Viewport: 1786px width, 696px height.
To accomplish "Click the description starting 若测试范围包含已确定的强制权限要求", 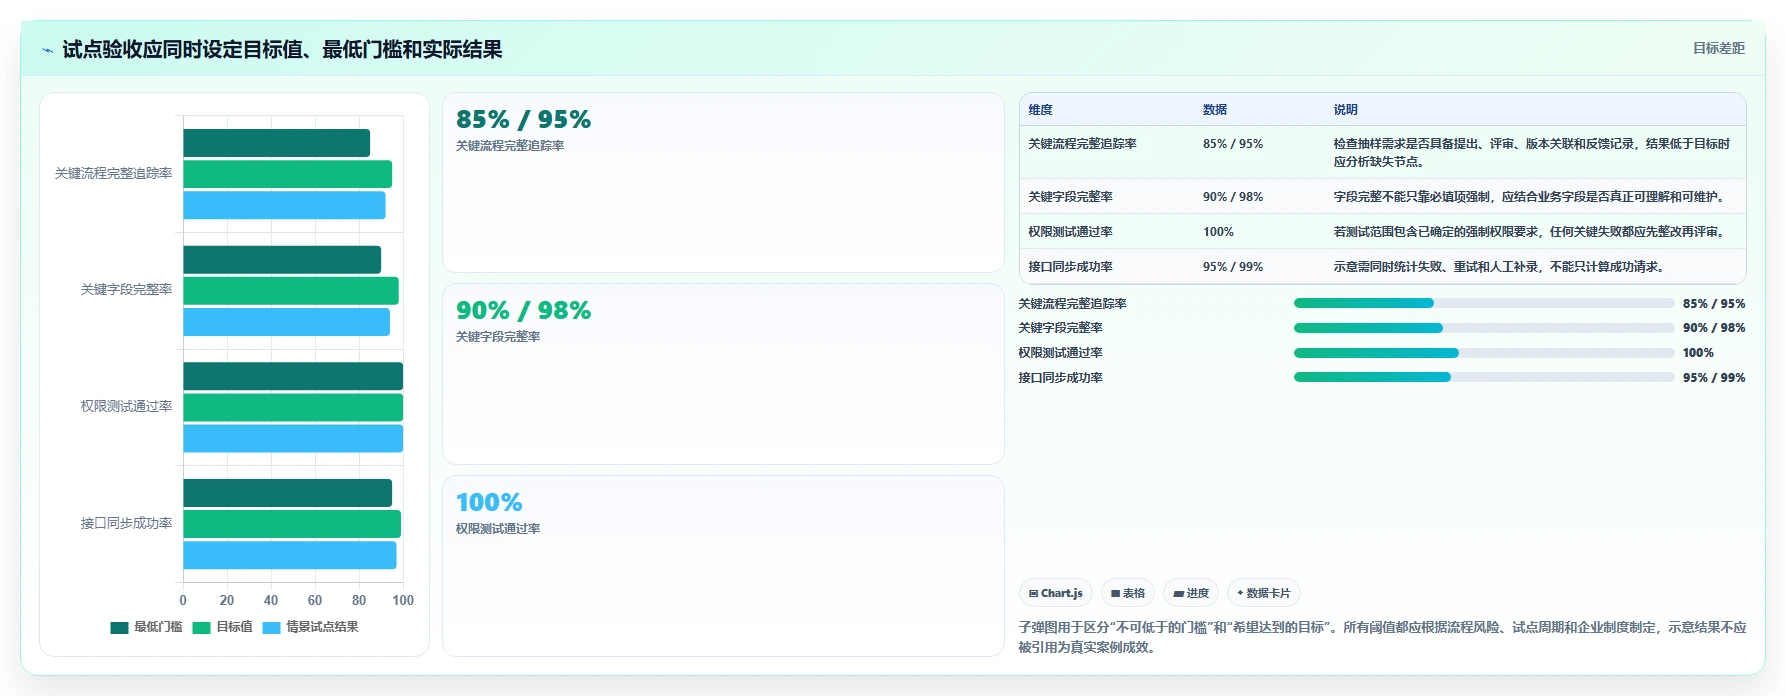I will point(1529,232).
